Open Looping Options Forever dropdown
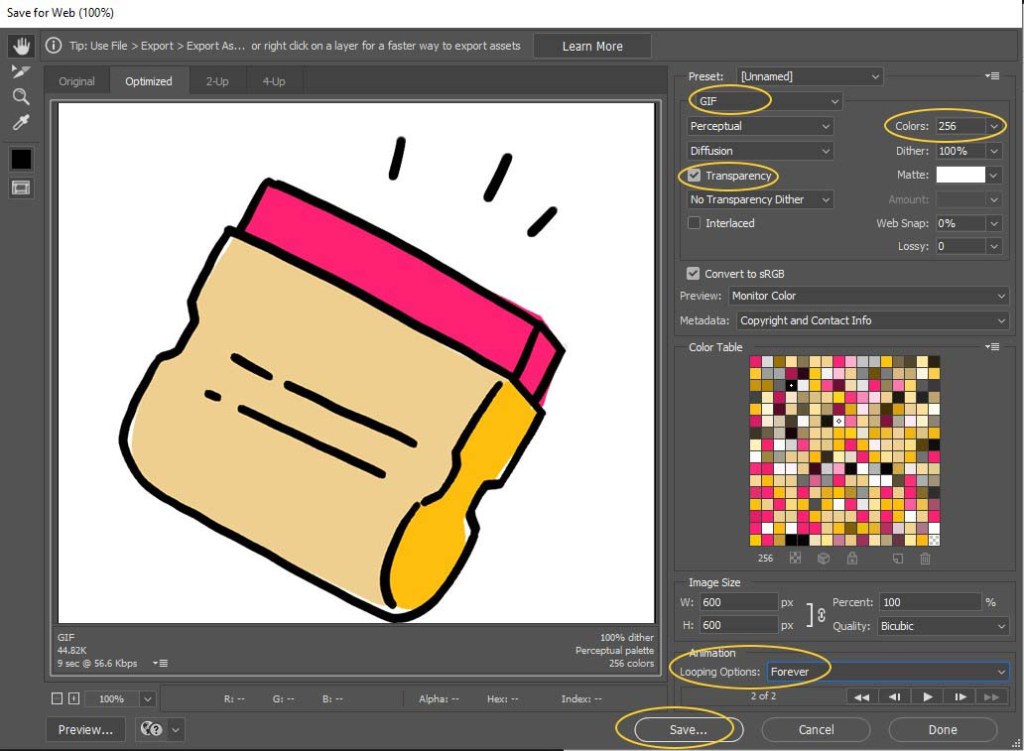 tap(887, 672)
